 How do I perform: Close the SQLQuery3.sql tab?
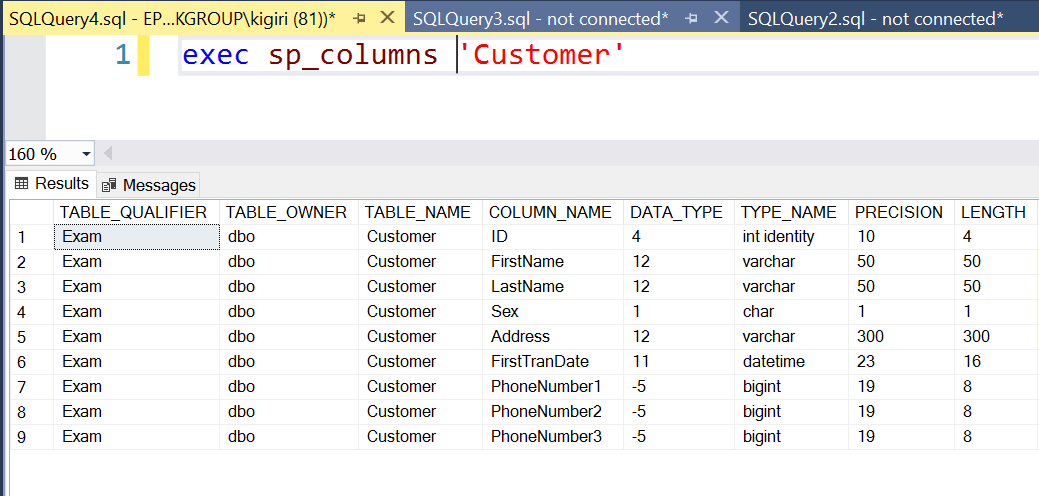[x=722, y=18]
